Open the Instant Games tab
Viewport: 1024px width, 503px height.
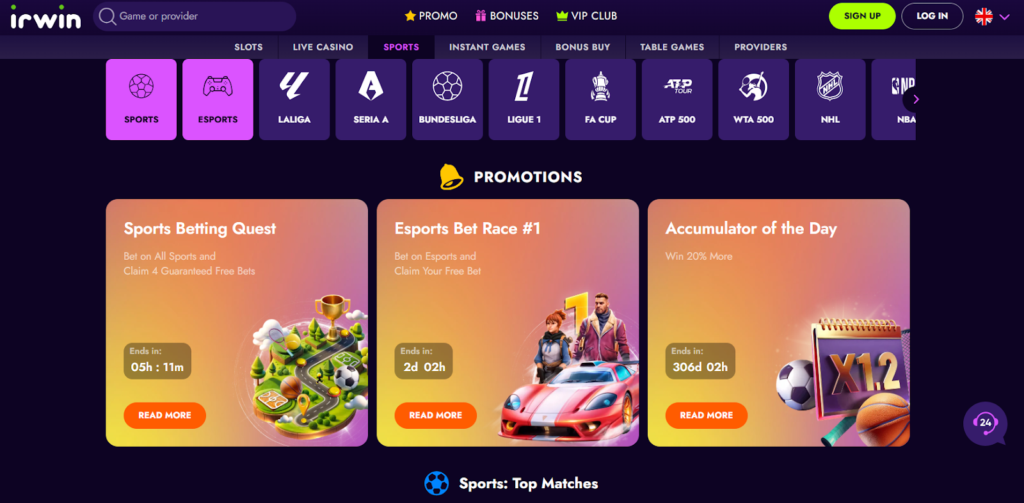click(488, 47)
